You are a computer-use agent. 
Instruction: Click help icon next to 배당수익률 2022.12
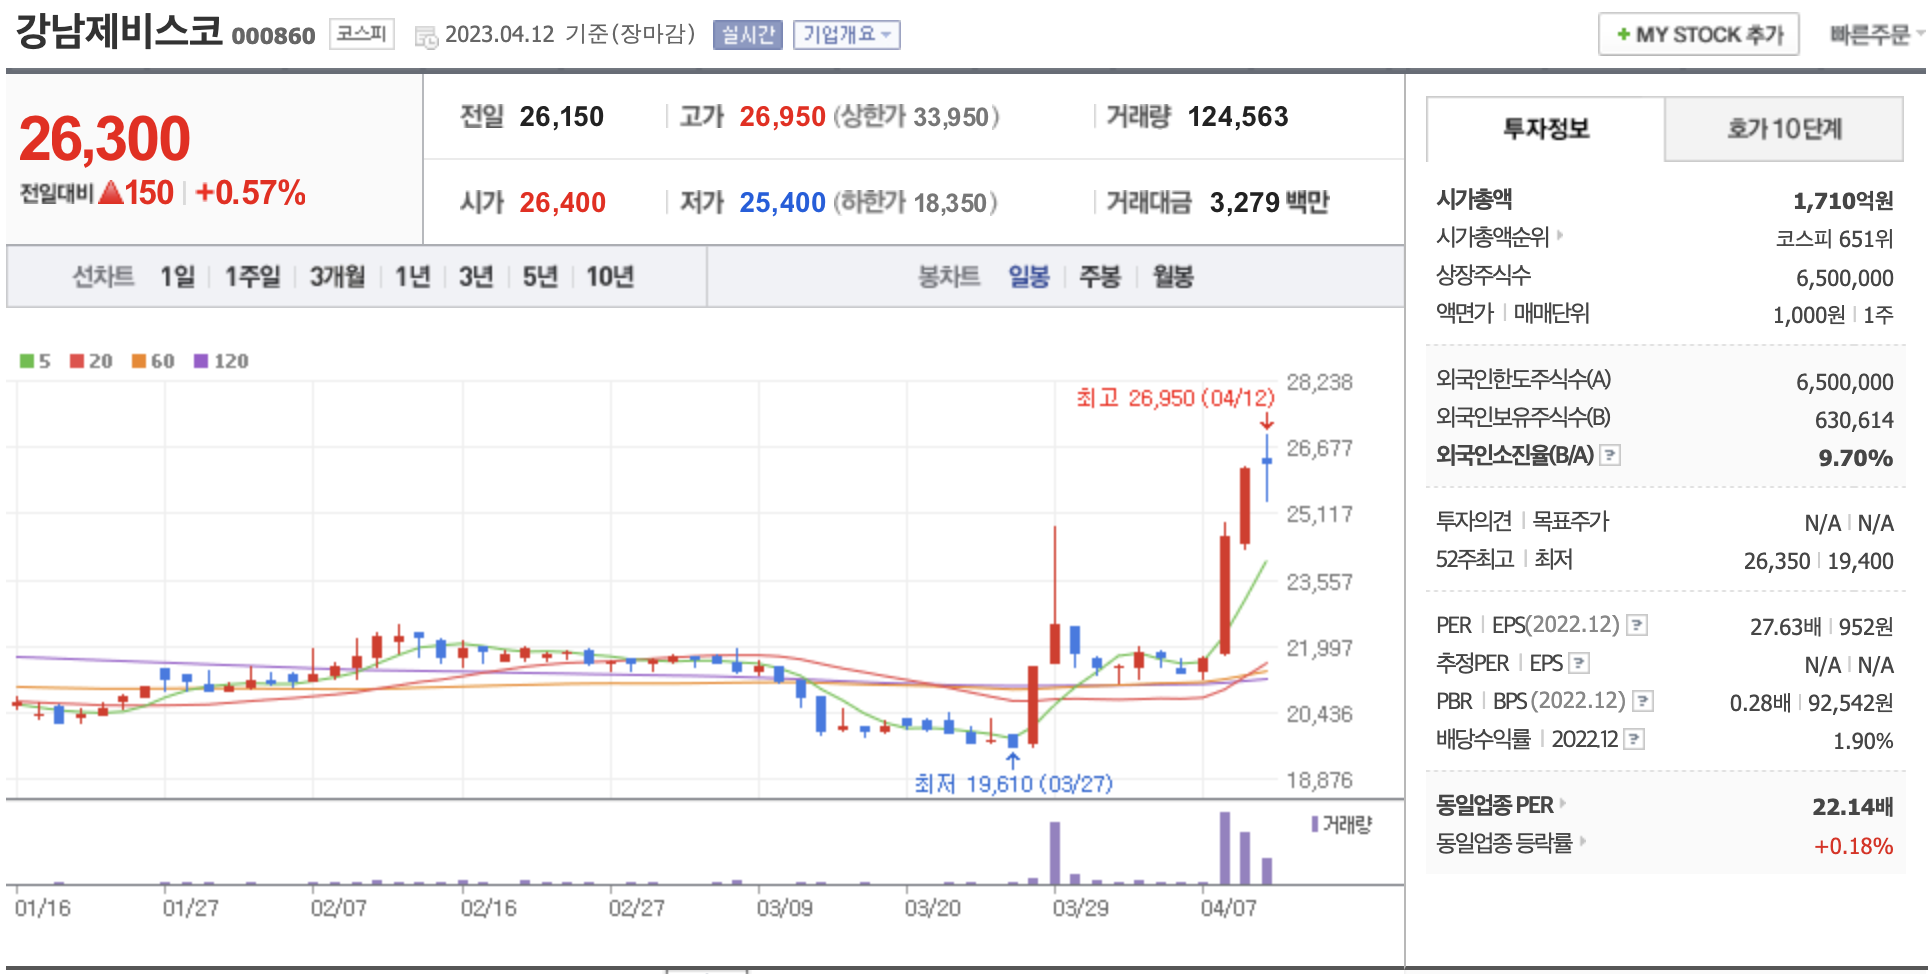[x=1634, y=740]
